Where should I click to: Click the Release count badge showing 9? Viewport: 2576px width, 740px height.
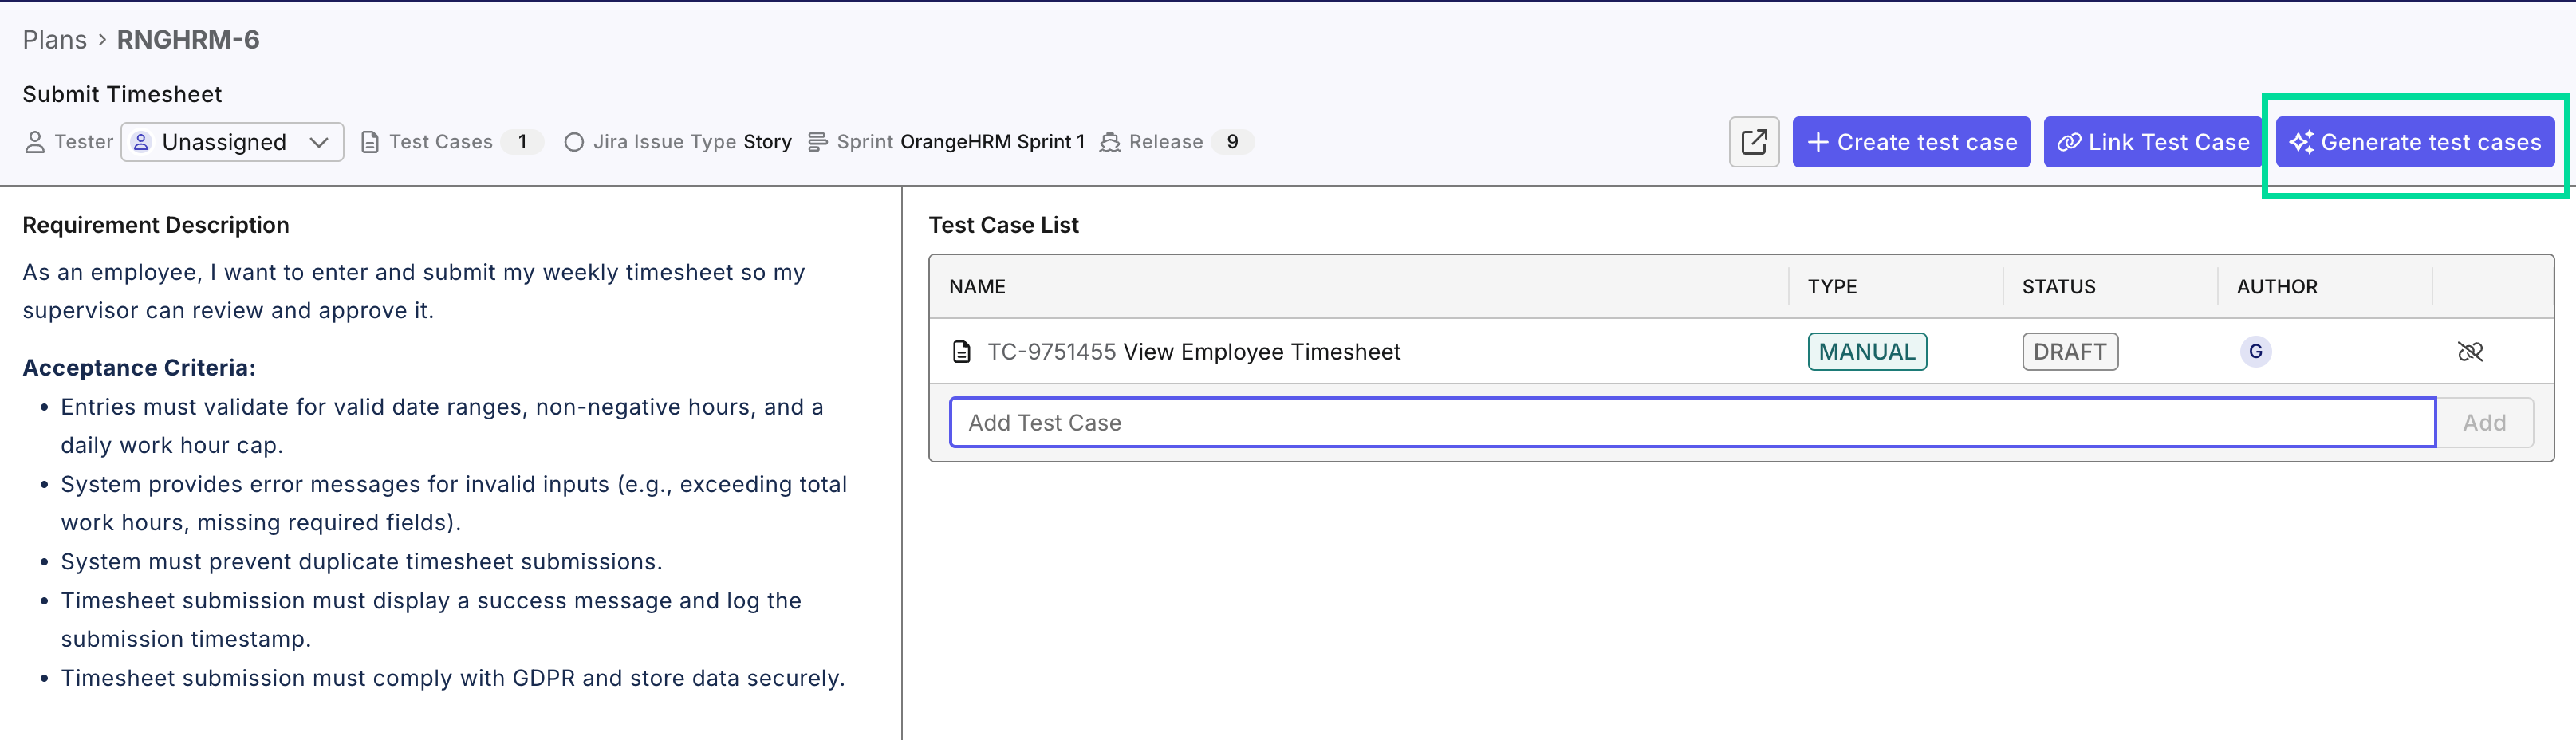click(x=1233, y=141)
